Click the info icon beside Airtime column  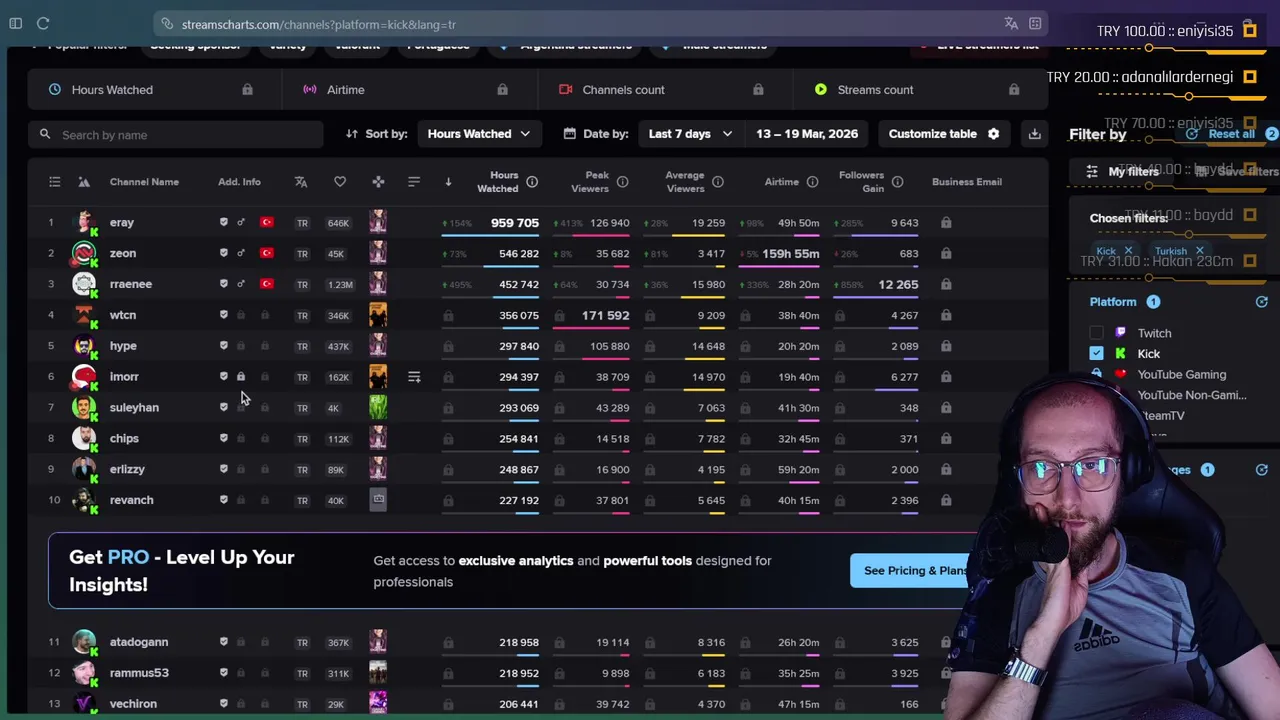coord(812,182)
